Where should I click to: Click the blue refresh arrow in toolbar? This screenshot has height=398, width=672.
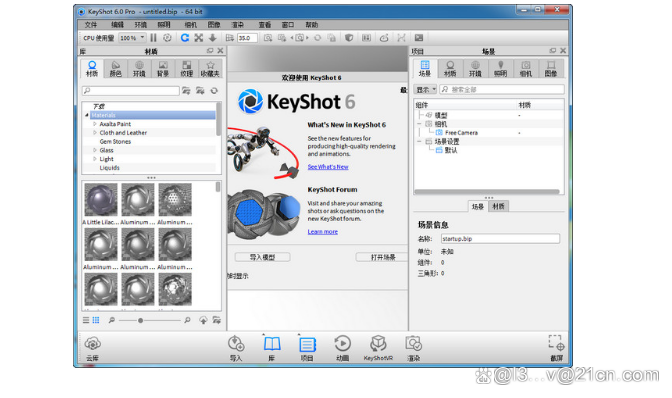coord(185,38)
